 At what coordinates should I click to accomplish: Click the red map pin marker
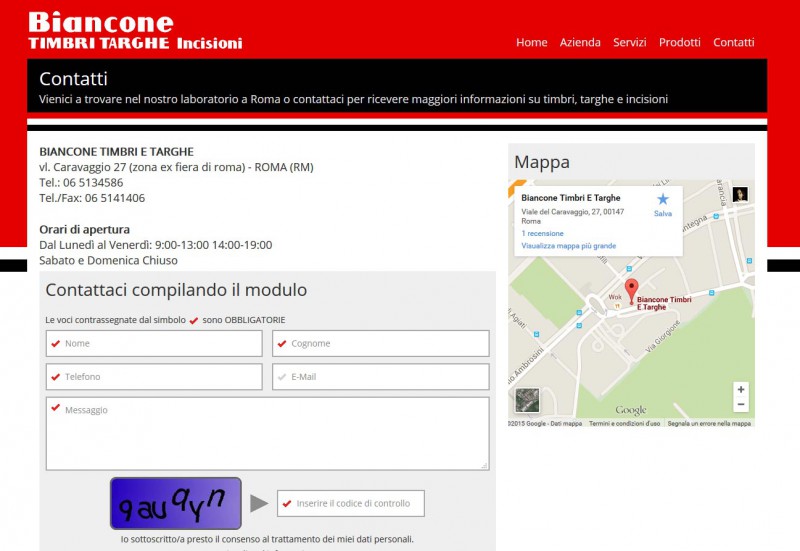click(632, 291)
